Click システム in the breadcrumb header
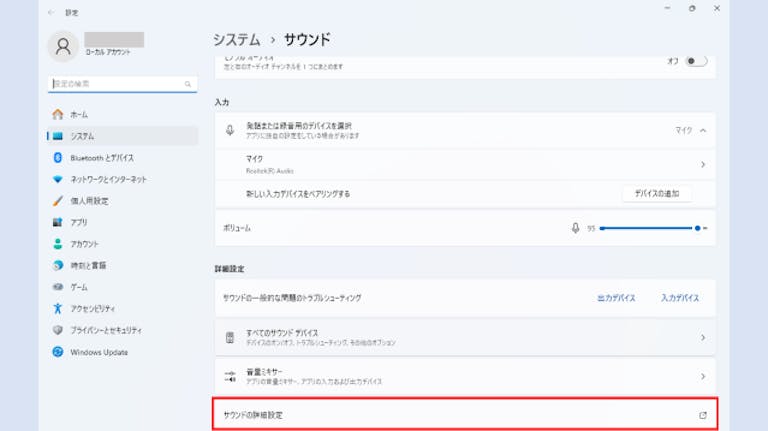 tap(237, 39)
